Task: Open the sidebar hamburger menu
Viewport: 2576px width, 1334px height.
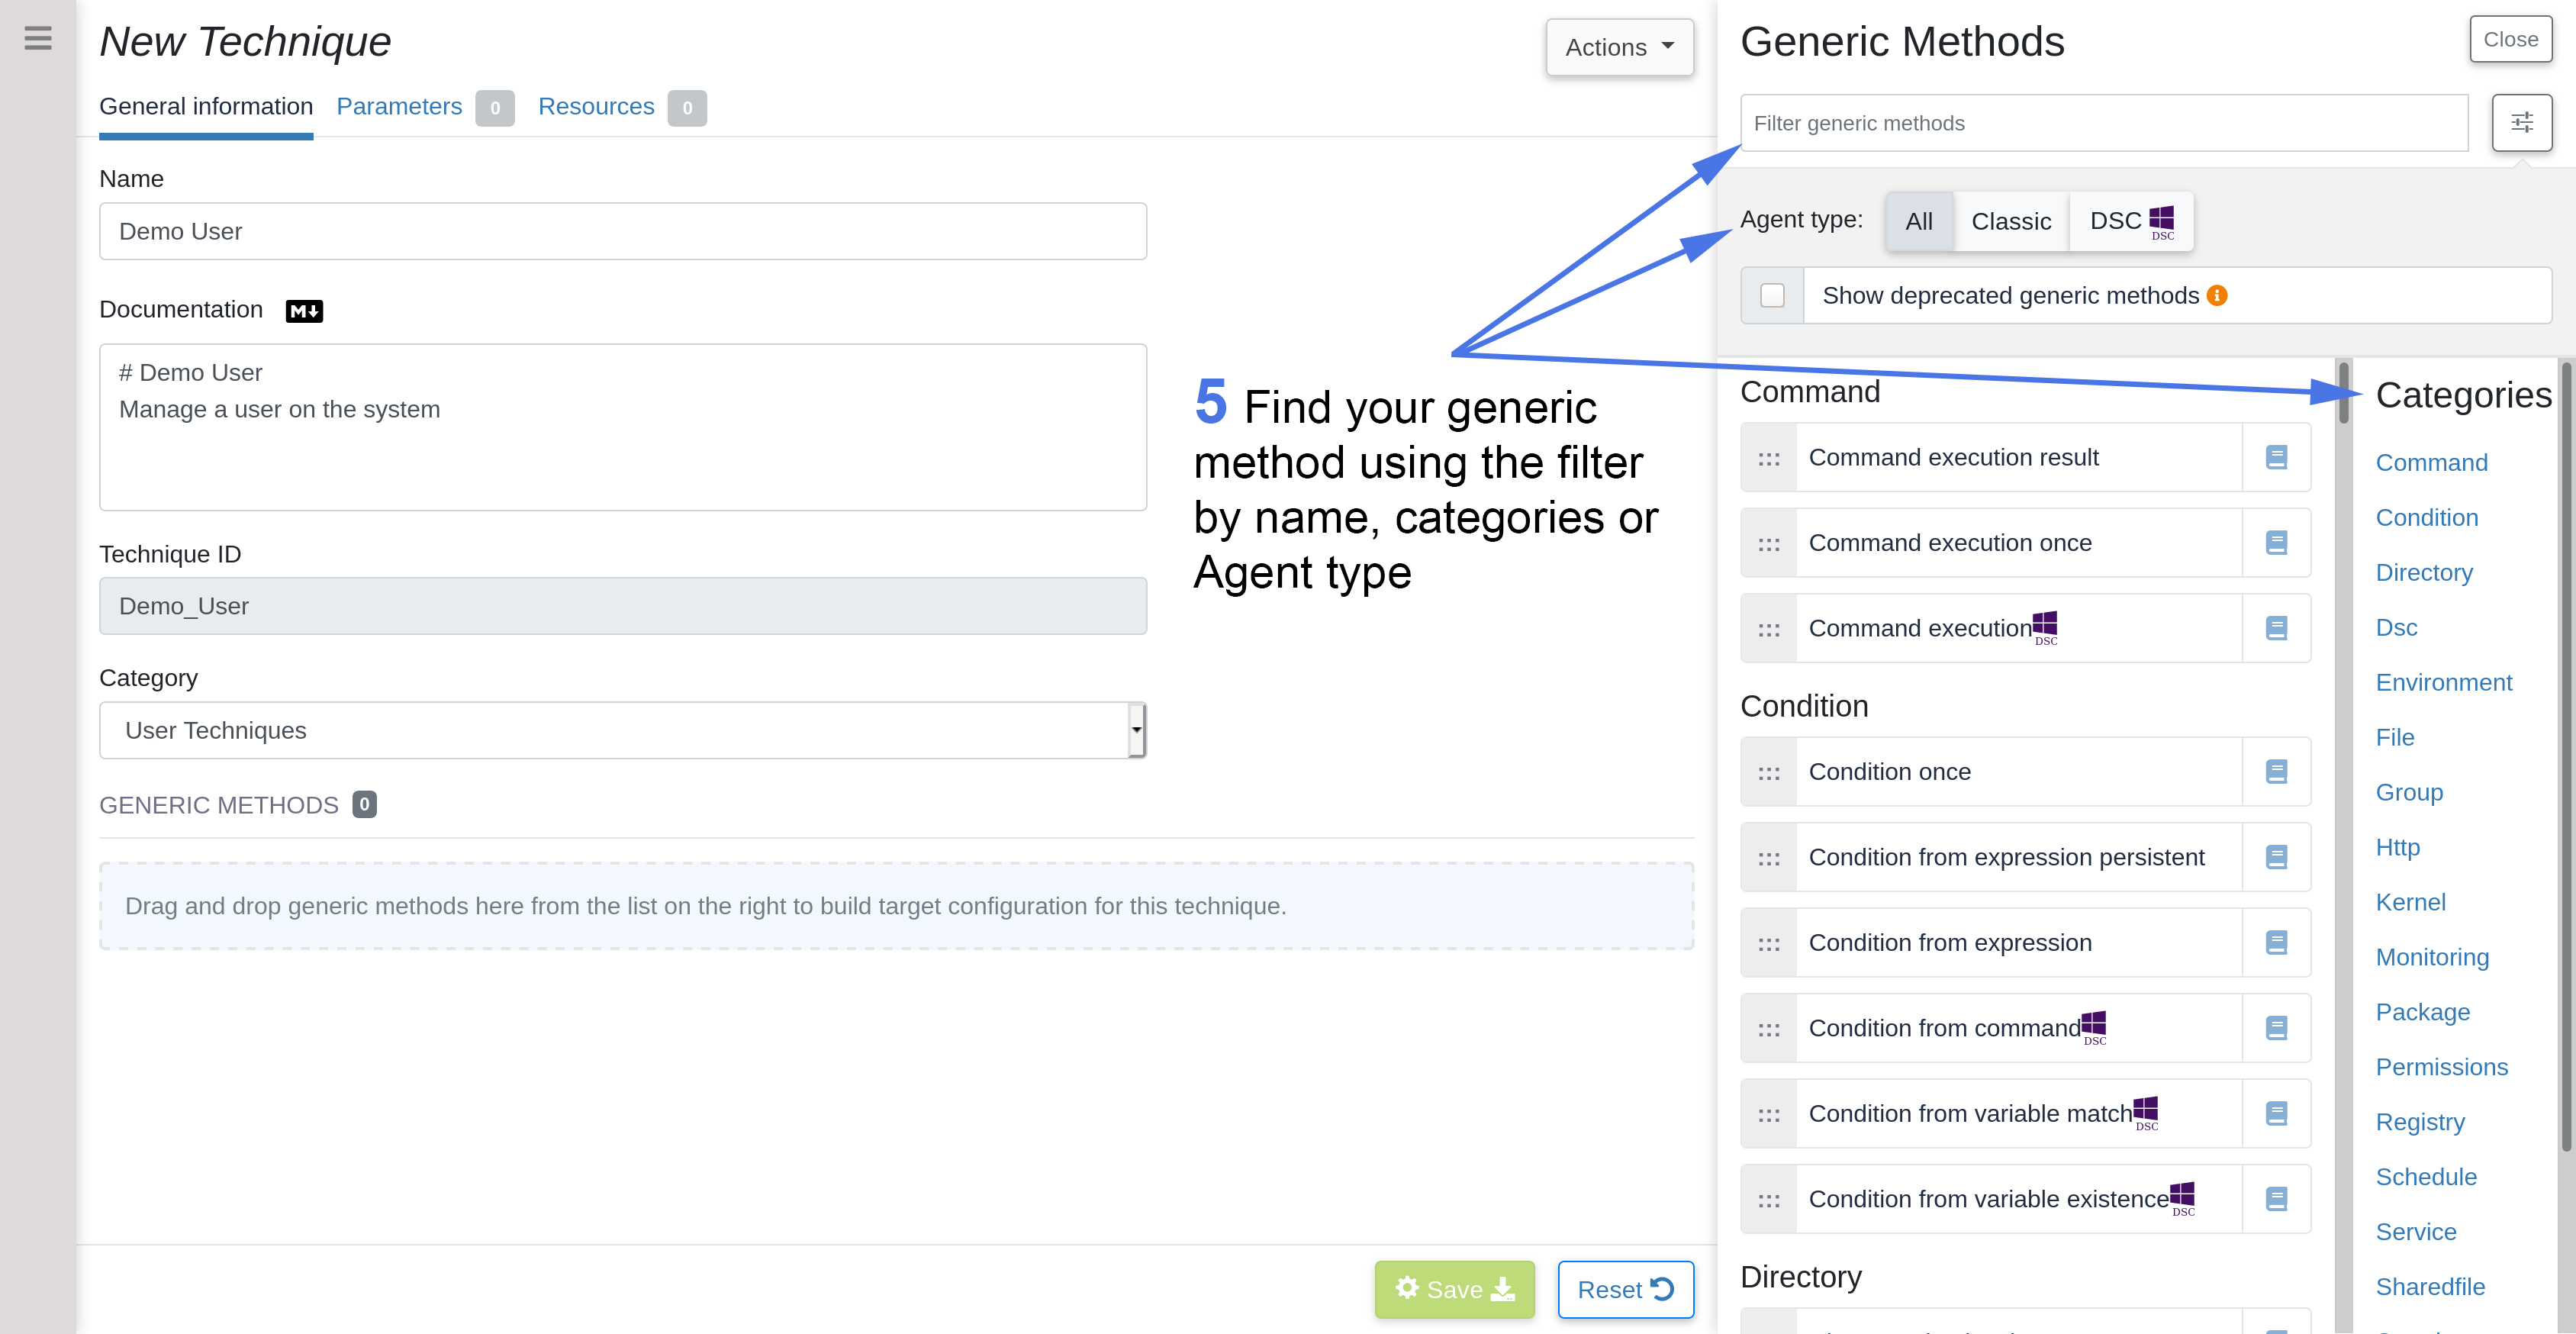Action: click(37, 39)
